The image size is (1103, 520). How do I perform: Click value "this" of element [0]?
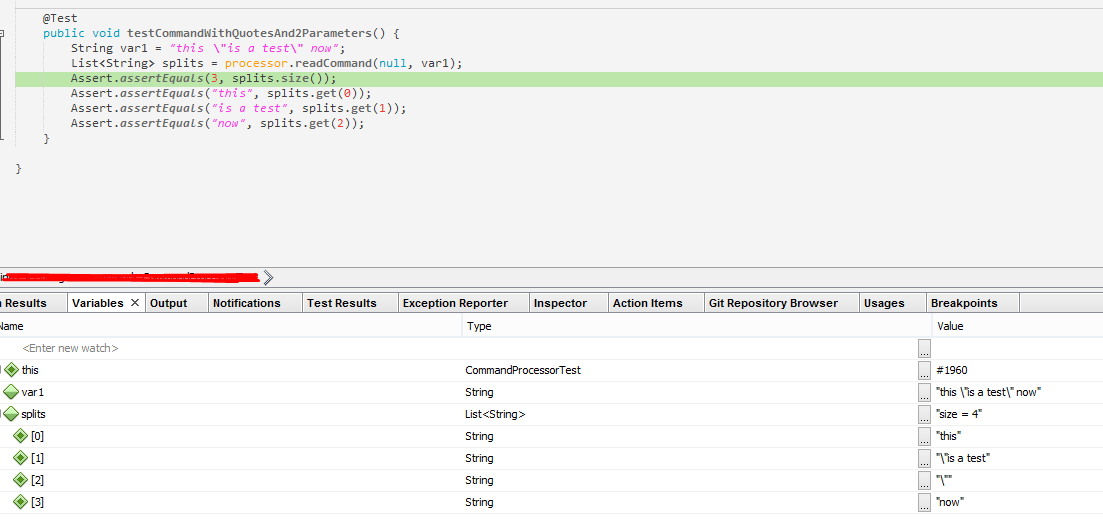tap(948, 436)
